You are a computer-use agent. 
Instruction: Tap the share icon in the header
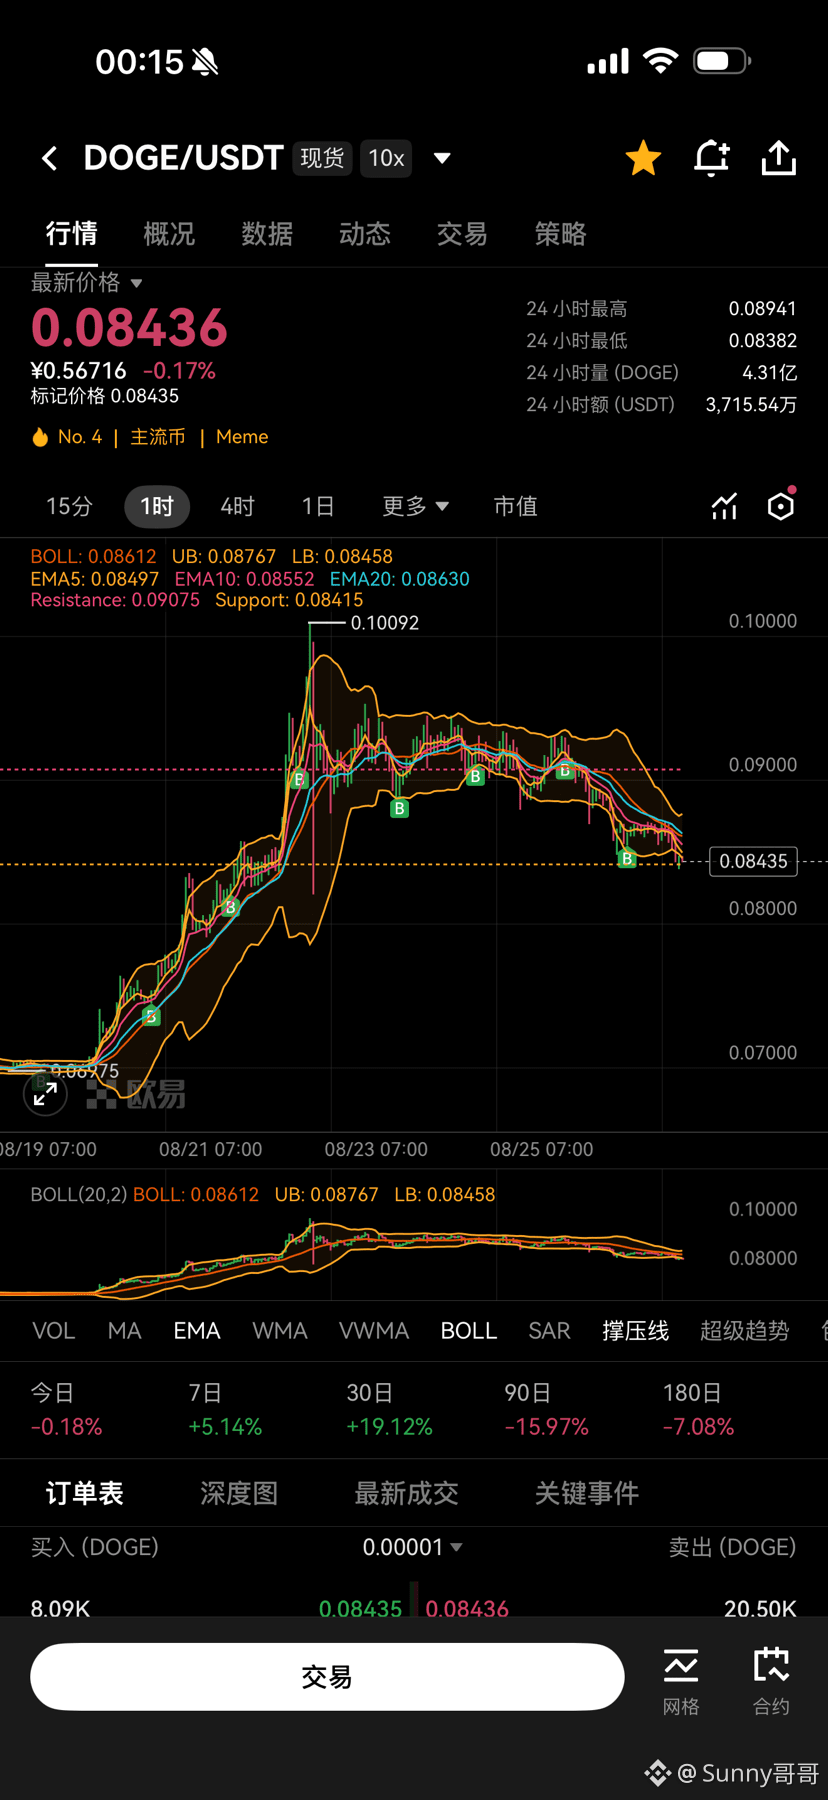click(779, 158)
